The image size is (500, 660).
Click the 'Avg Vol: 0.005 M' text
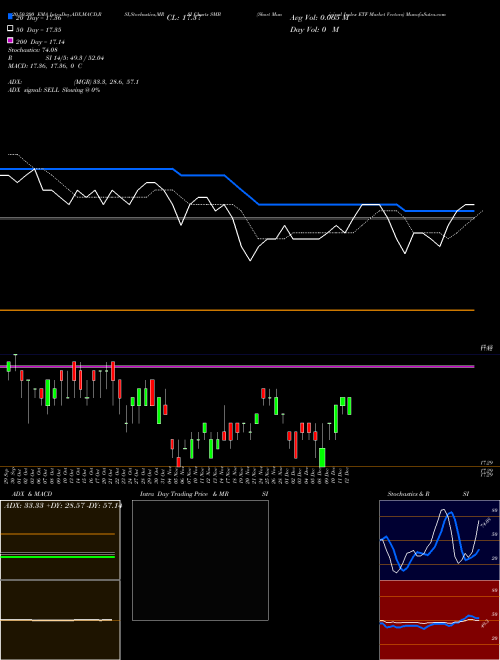(x=319, y=18)
